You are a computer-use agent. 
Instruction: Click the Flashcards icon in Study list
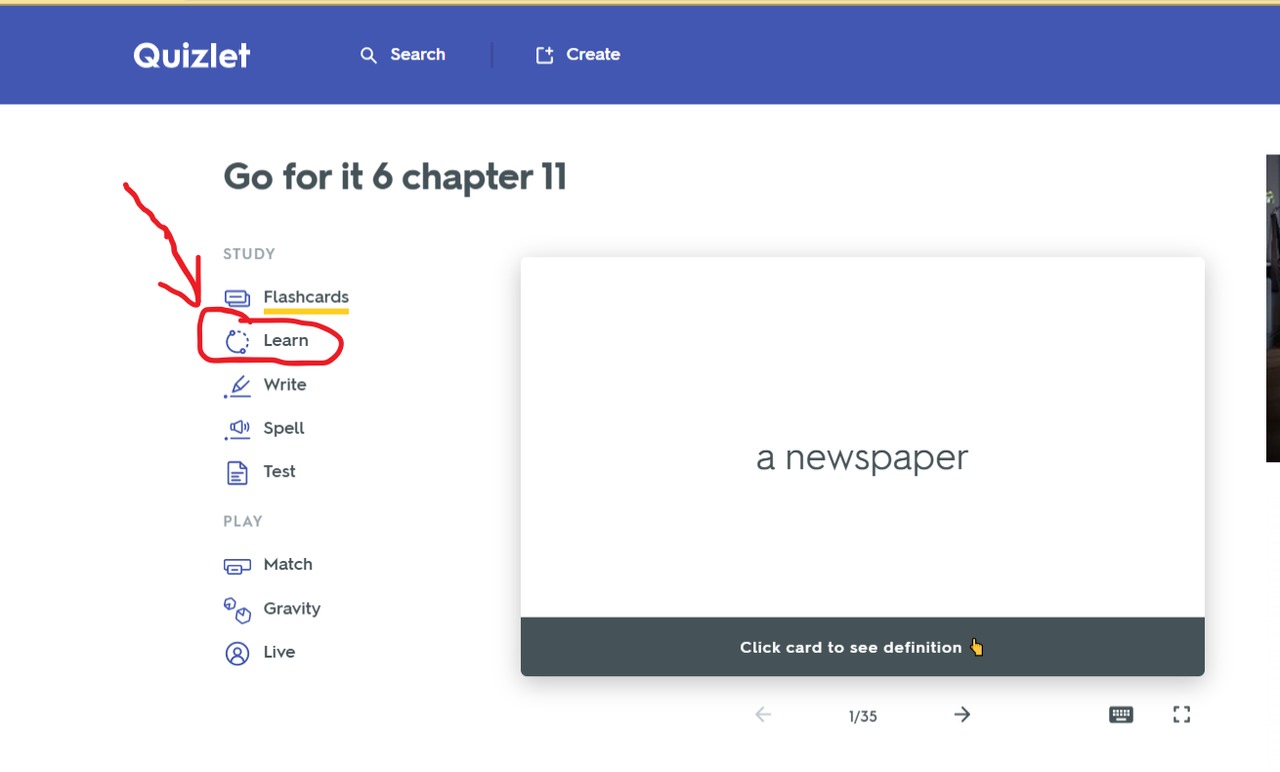237,298
